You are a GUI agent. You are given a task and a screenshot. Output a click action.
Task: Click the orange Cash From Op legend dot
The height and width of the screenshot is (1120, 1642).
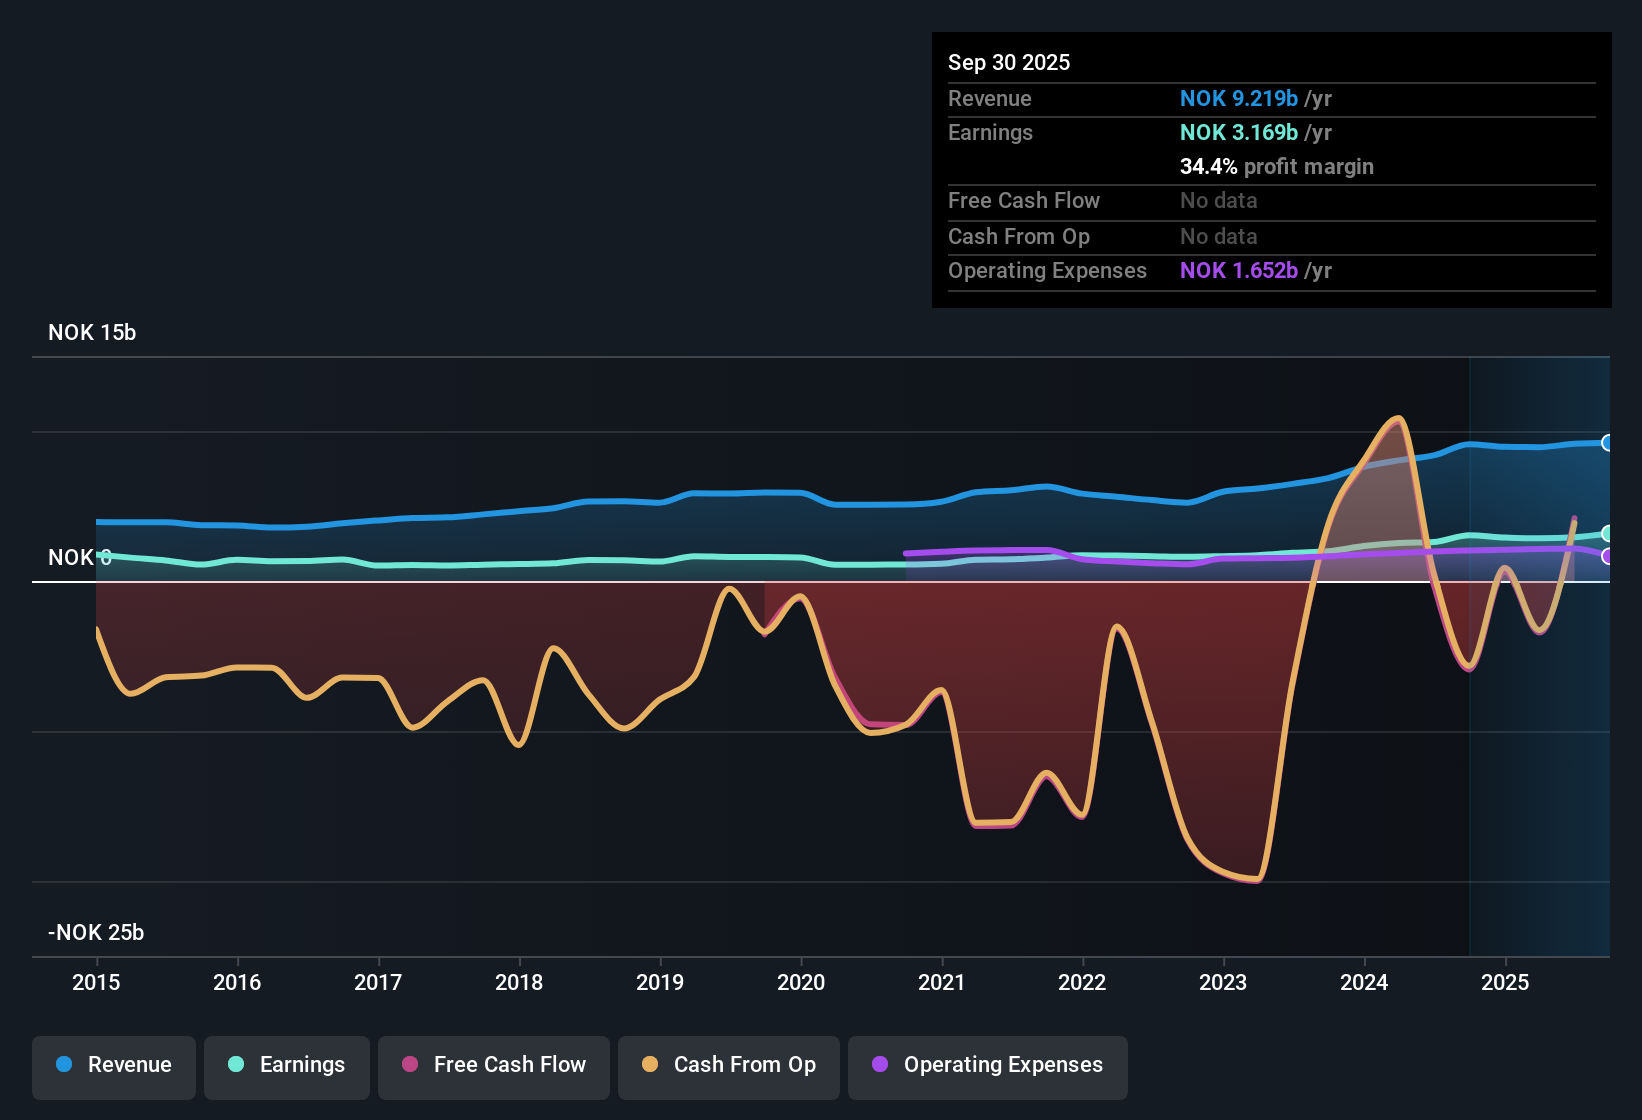click(650, 1065)
